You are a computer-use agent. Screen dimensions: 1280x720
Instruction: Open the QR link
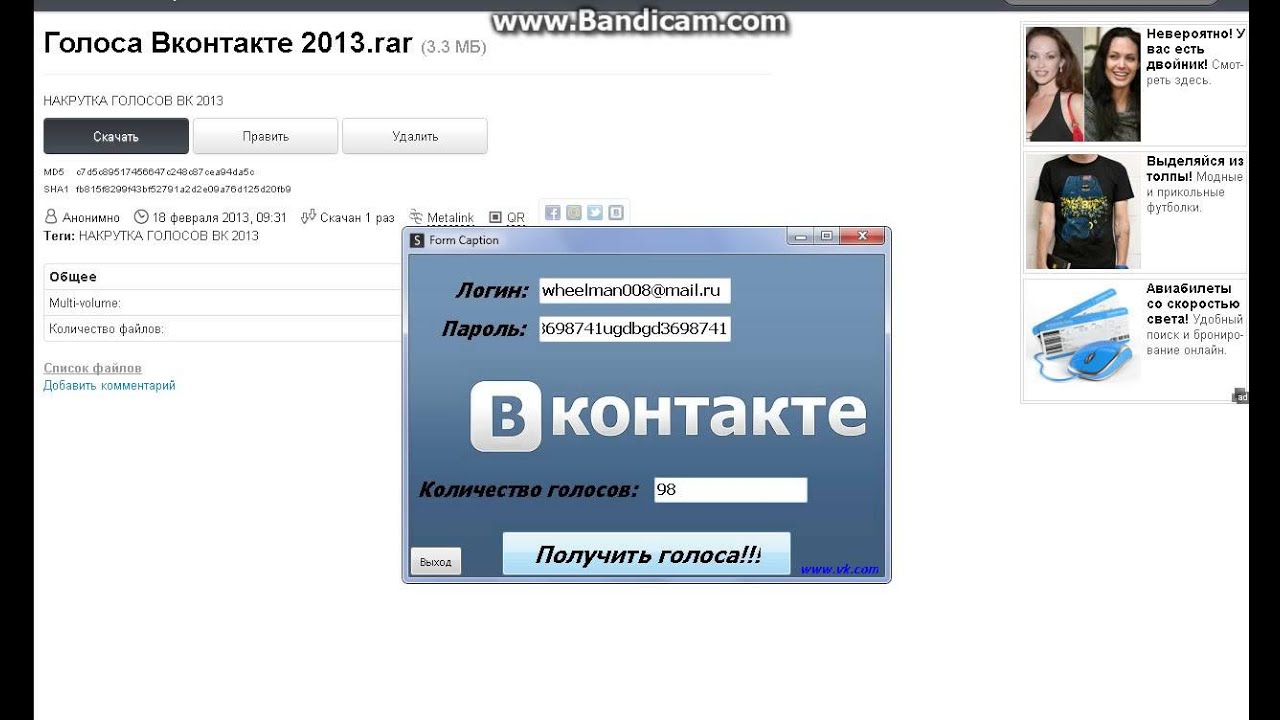pos(516,218)
